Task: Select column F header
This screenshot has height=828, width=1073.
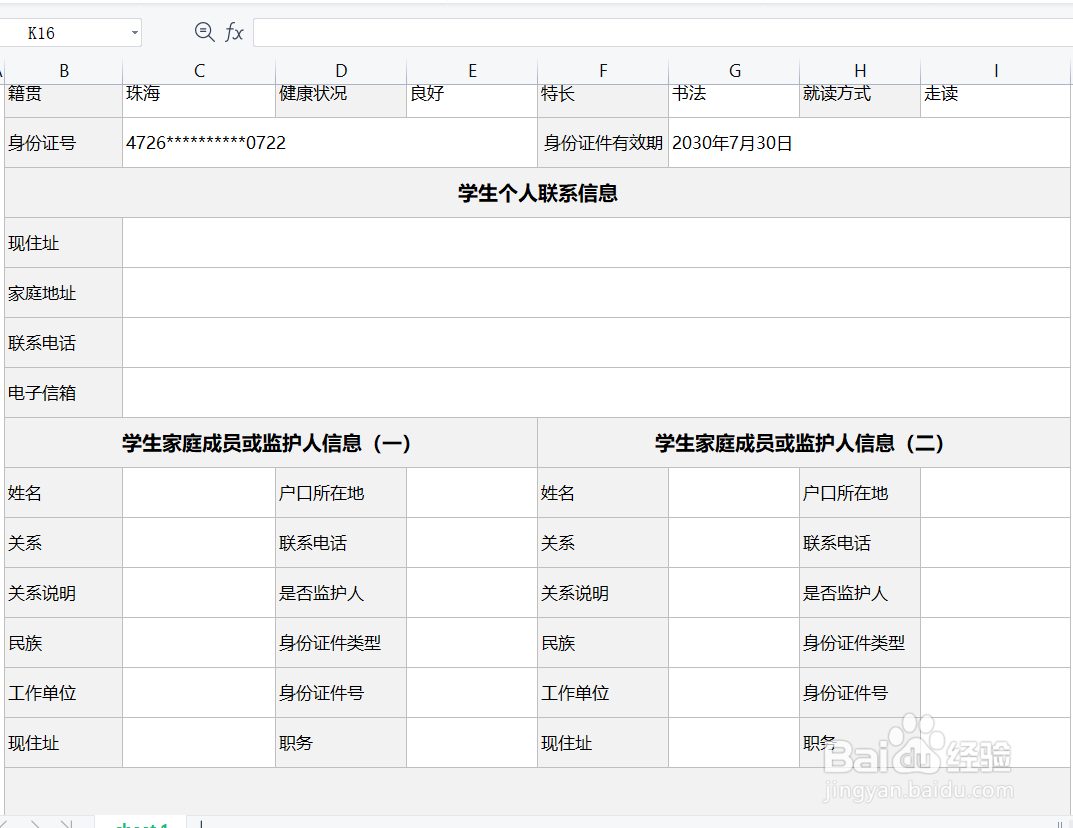Action: pos(602,70)
